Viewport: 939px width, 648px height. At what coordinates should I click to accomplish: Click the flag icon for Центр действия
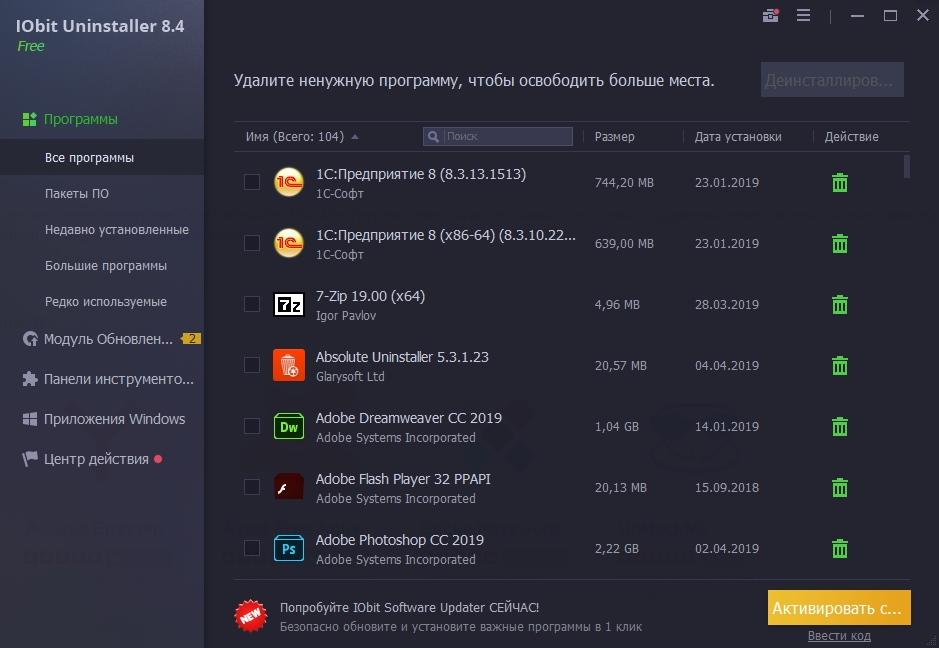pyautogui.click(x=30, y=459)
